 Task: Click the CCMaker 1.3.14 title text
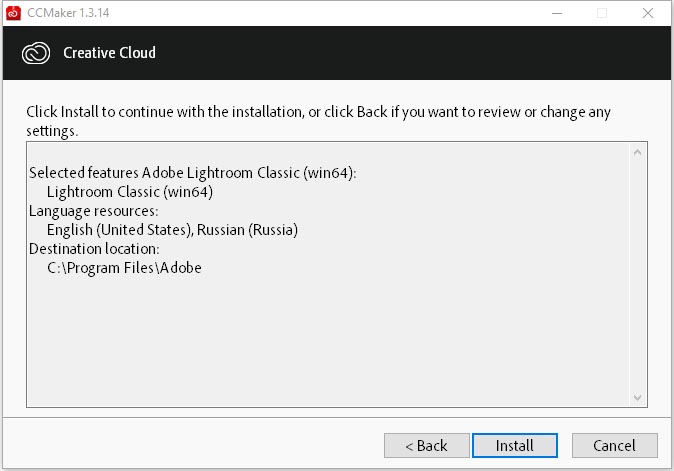point(68,13)
